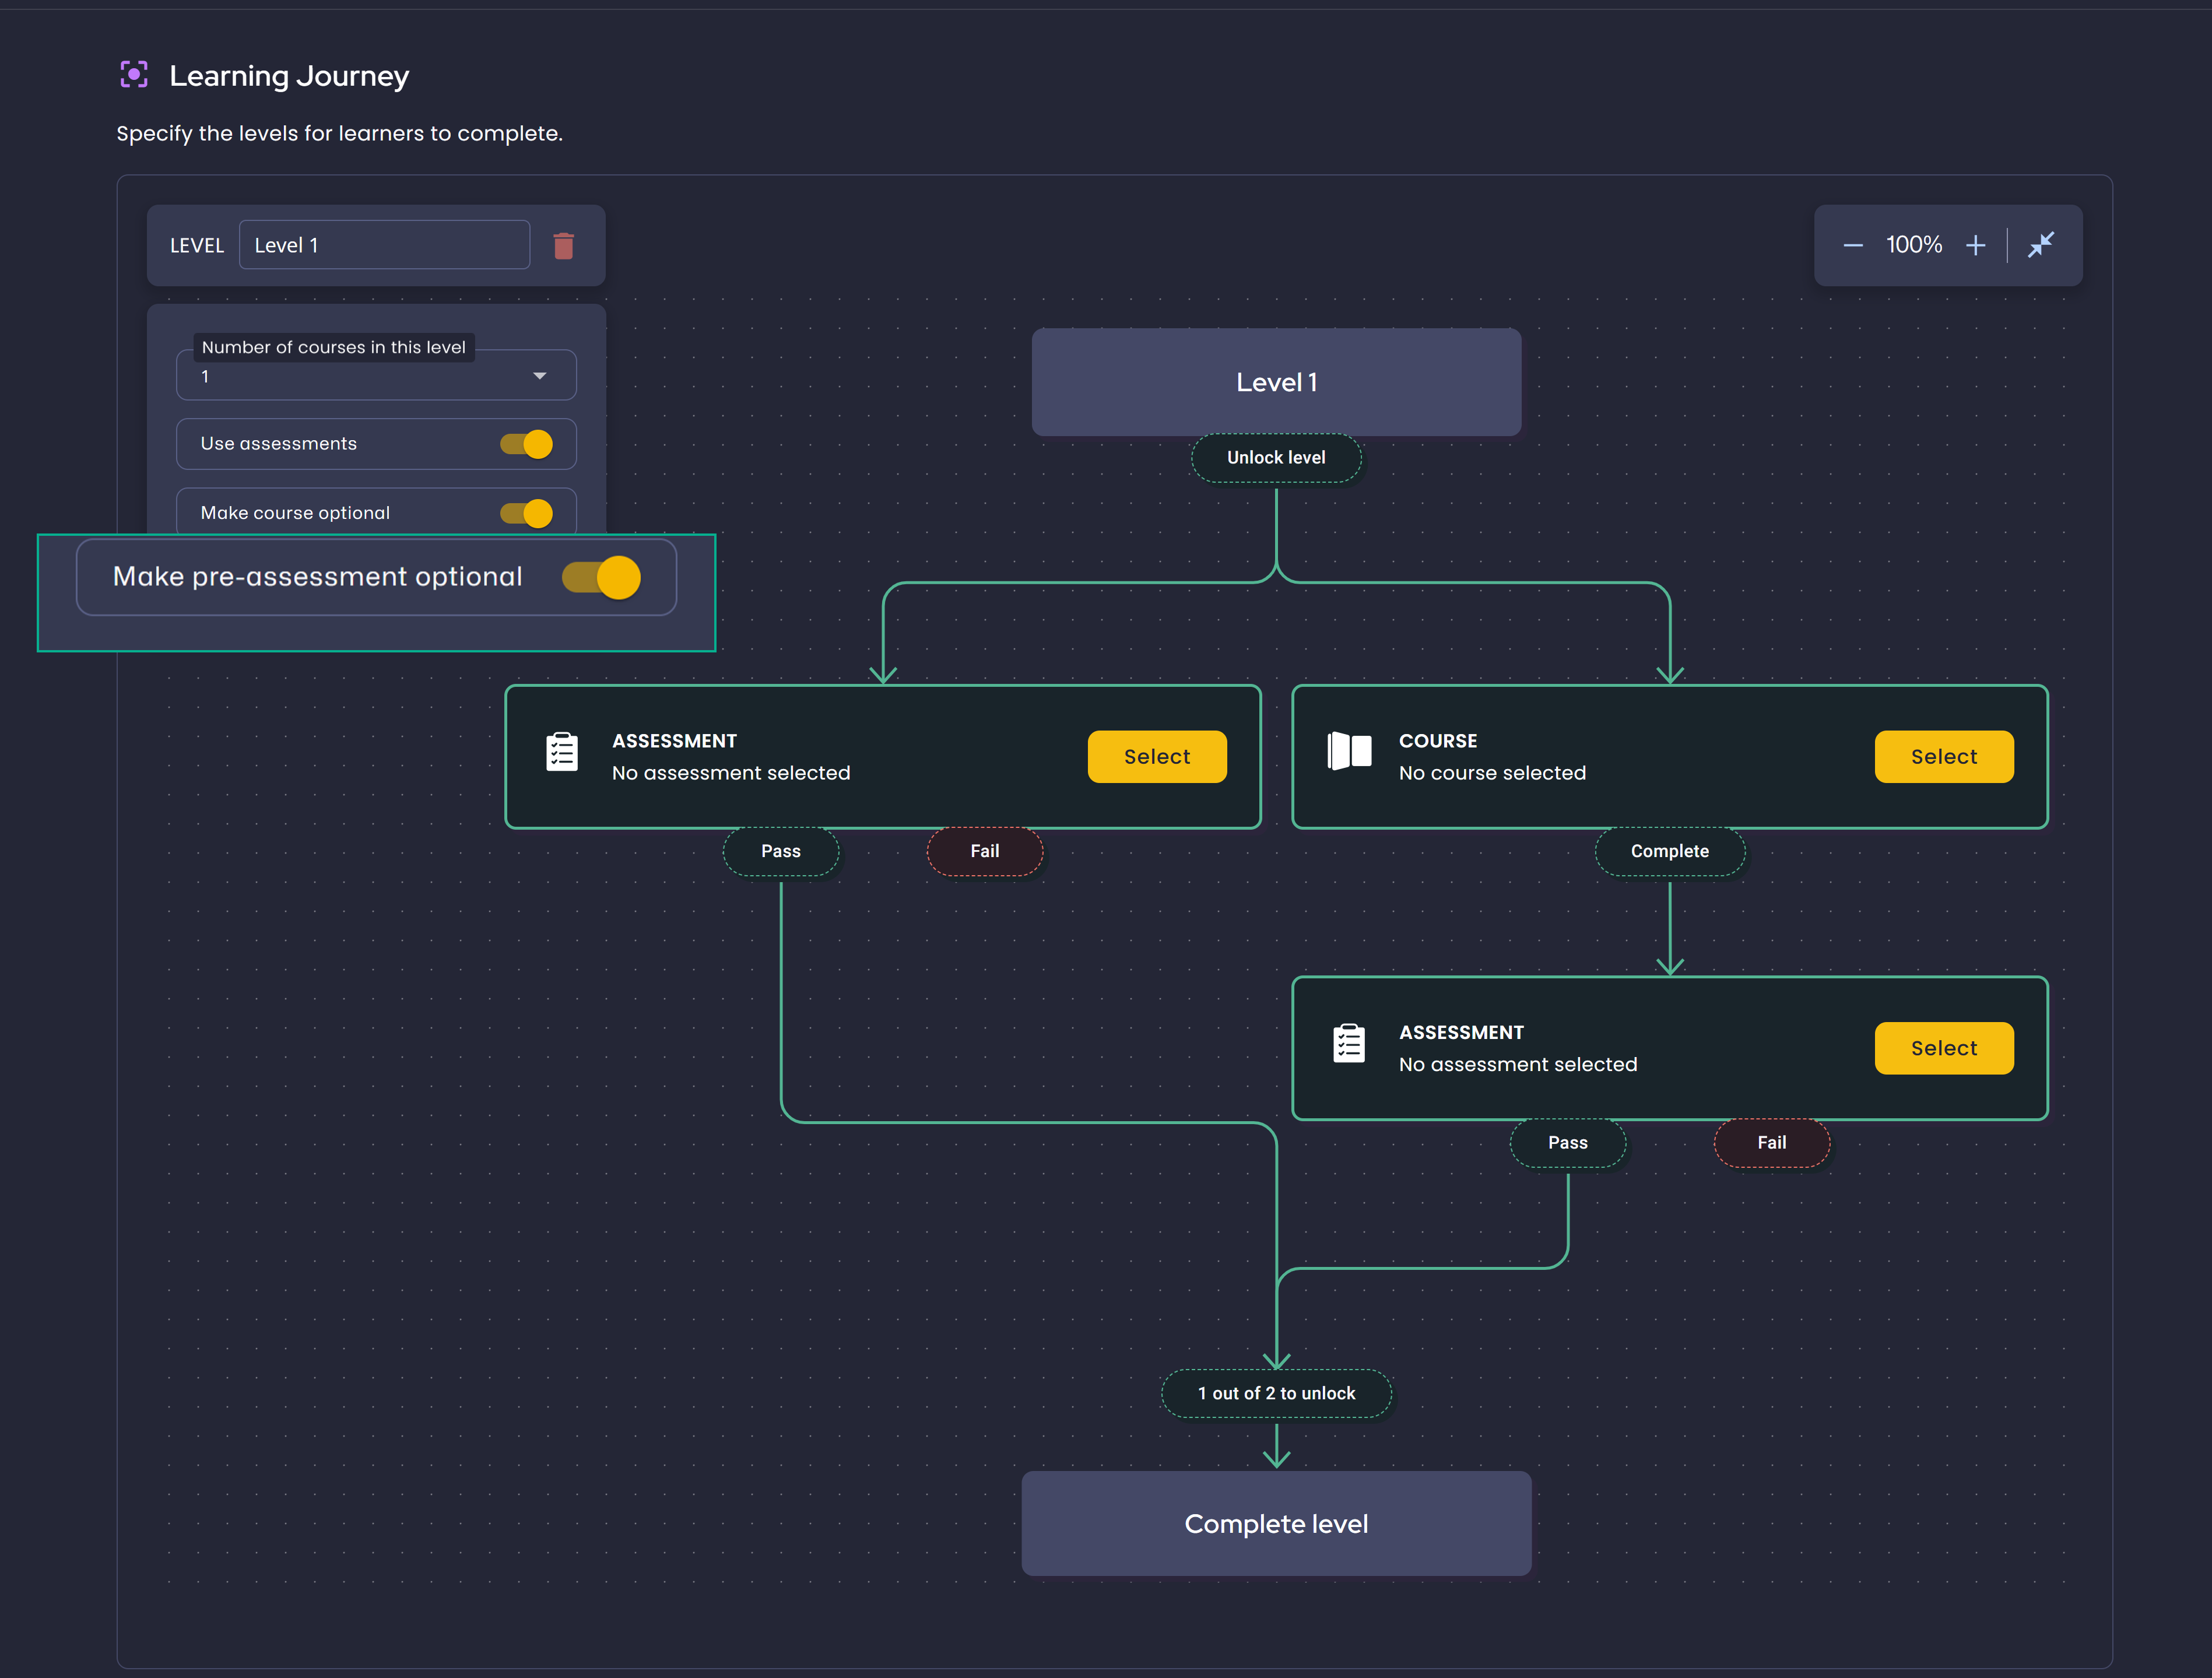Turn off Make pre-assessment optional

599,577
